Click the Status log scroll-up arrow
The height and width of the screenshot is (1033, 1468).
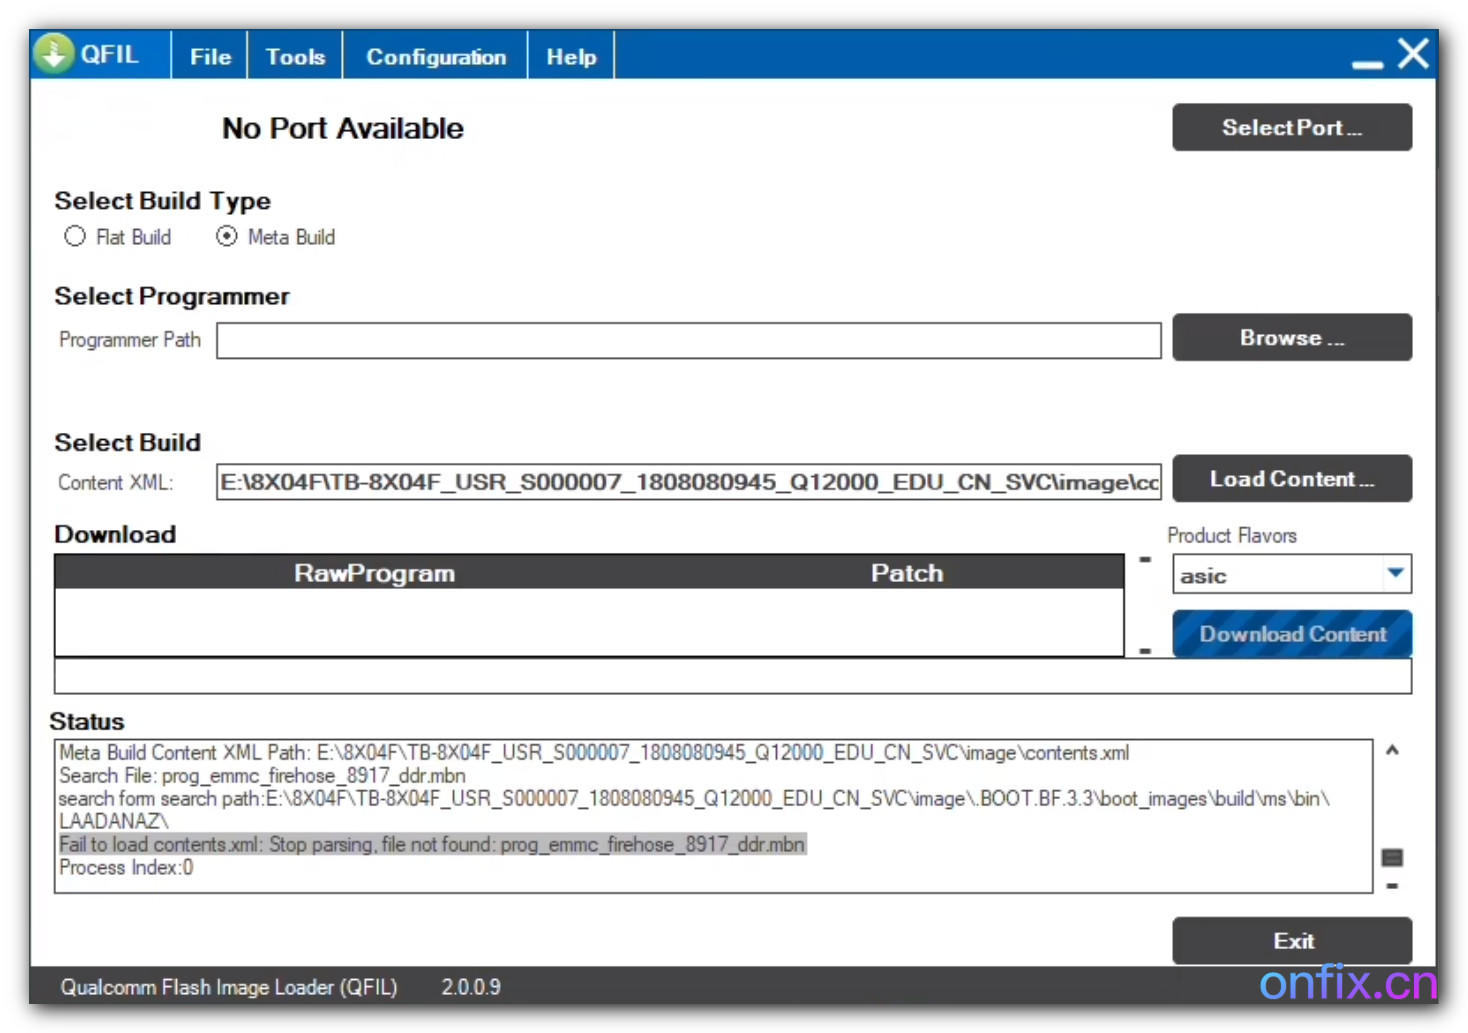[1391, 750]
